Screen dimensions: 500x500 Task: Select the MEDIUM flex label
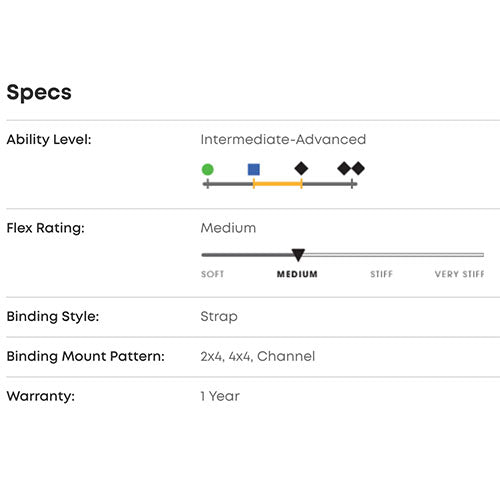click(297, 274)
